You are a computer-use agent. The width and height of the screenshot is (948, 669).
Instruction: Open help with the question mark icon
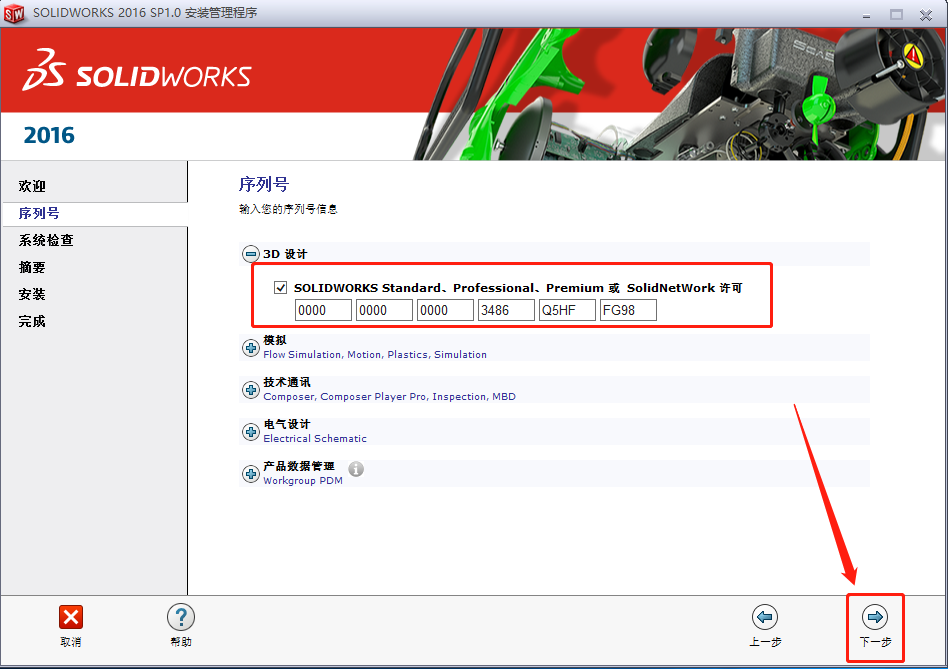click(x=181, y=617)
